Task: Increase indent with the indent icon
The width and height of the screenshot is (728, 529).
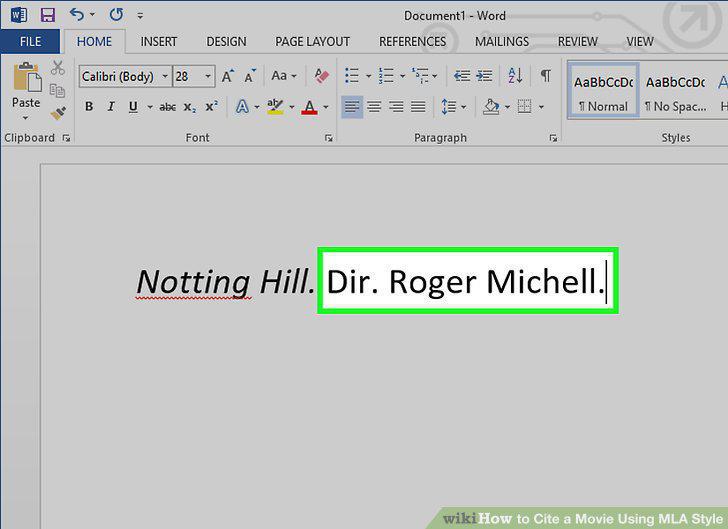Action: point(485,75)
